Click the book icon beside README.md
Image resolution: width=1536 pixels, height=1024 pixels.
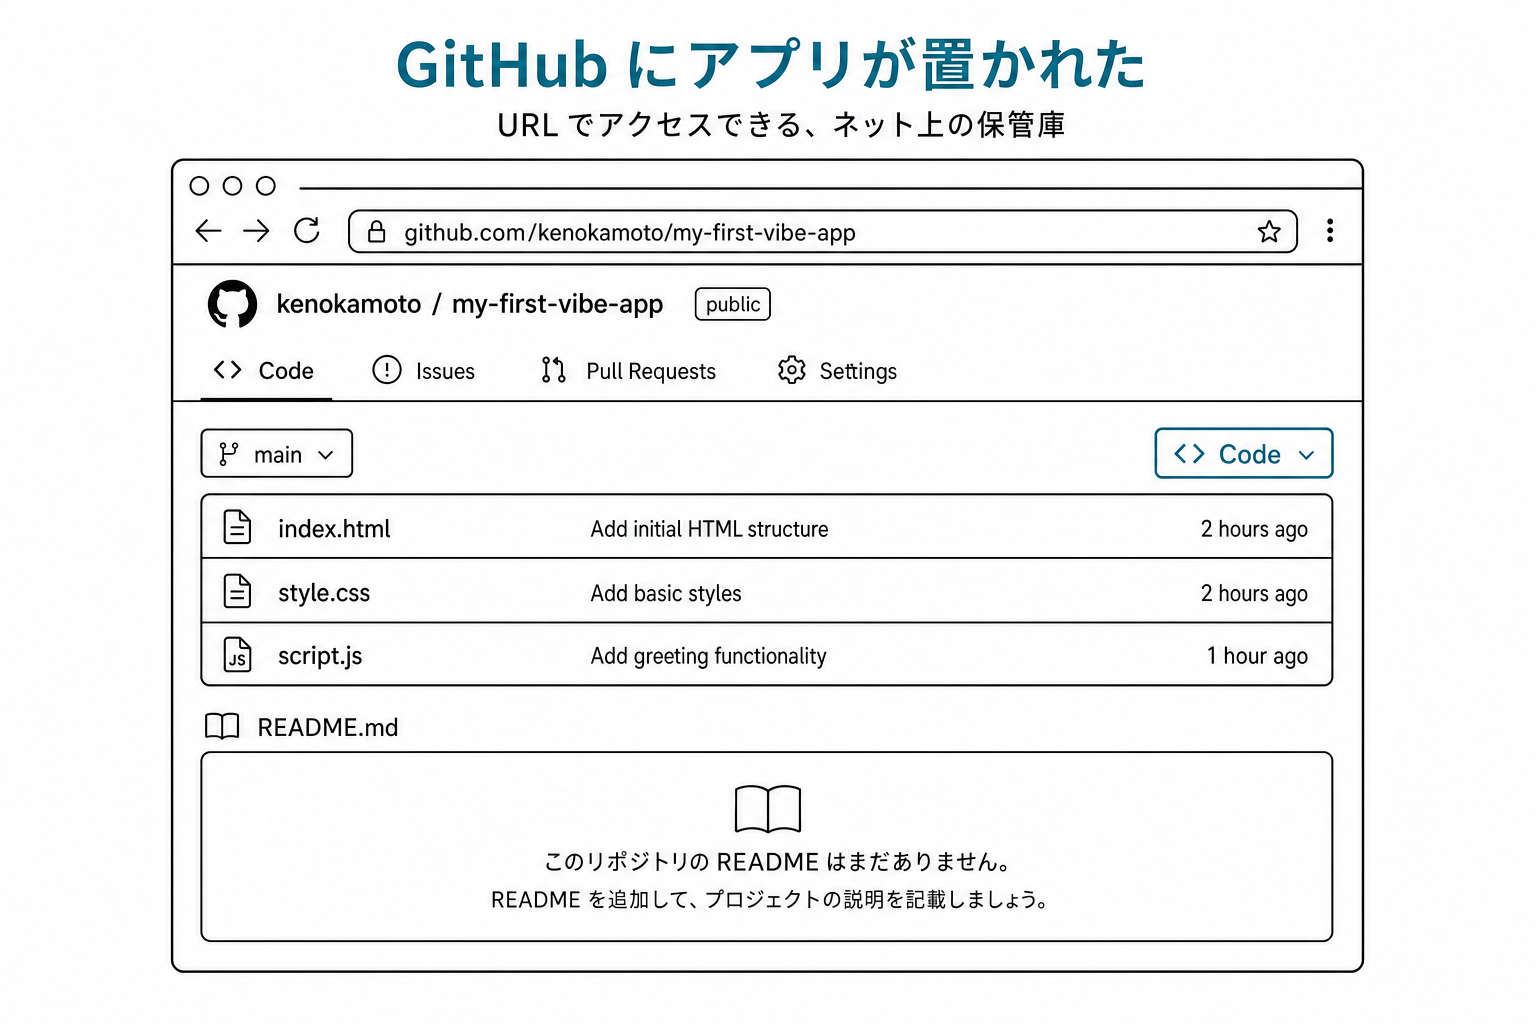[222, 726]
